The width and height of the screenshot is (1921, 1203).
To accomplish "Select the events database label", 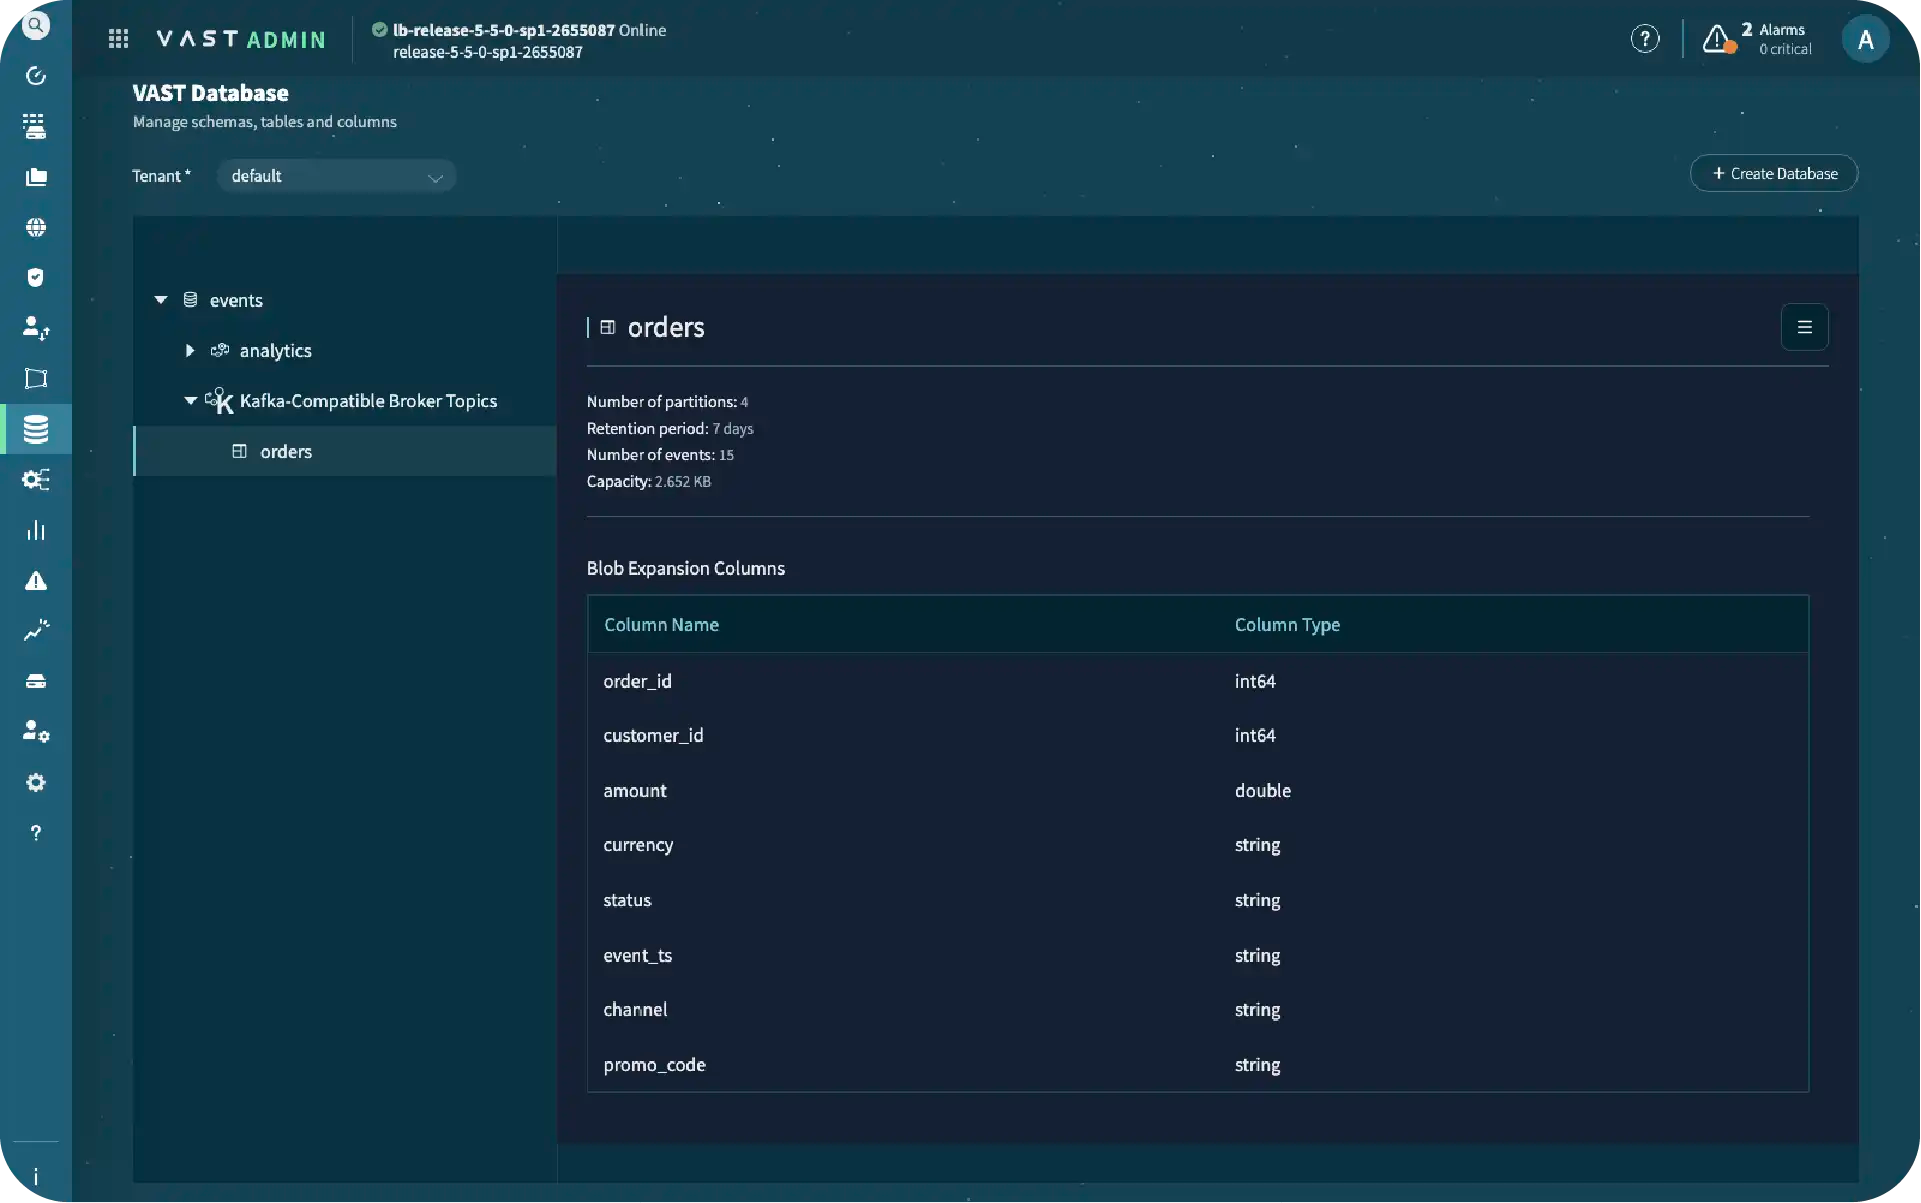I will pos(236,301).
